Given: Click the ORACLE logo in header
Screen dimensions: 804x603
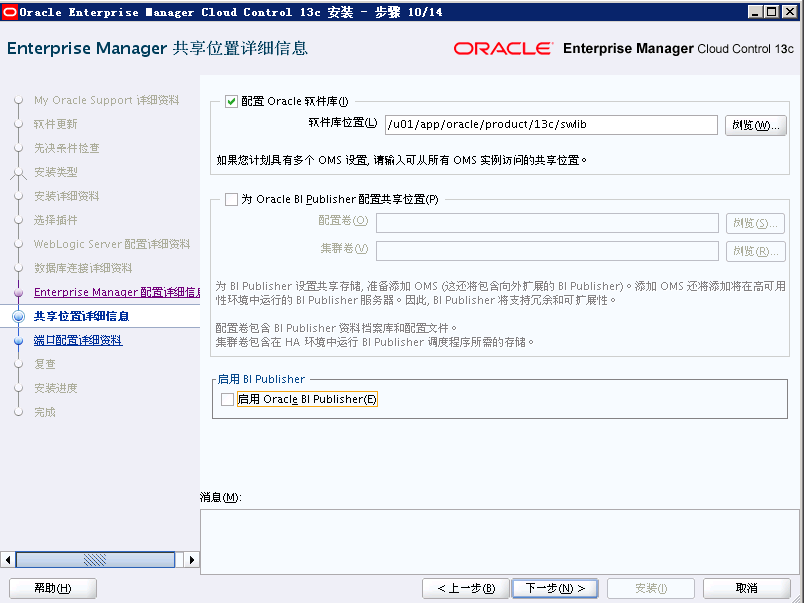Looking at the screenshot, I should pyautogui.click(x=504, y=49).
